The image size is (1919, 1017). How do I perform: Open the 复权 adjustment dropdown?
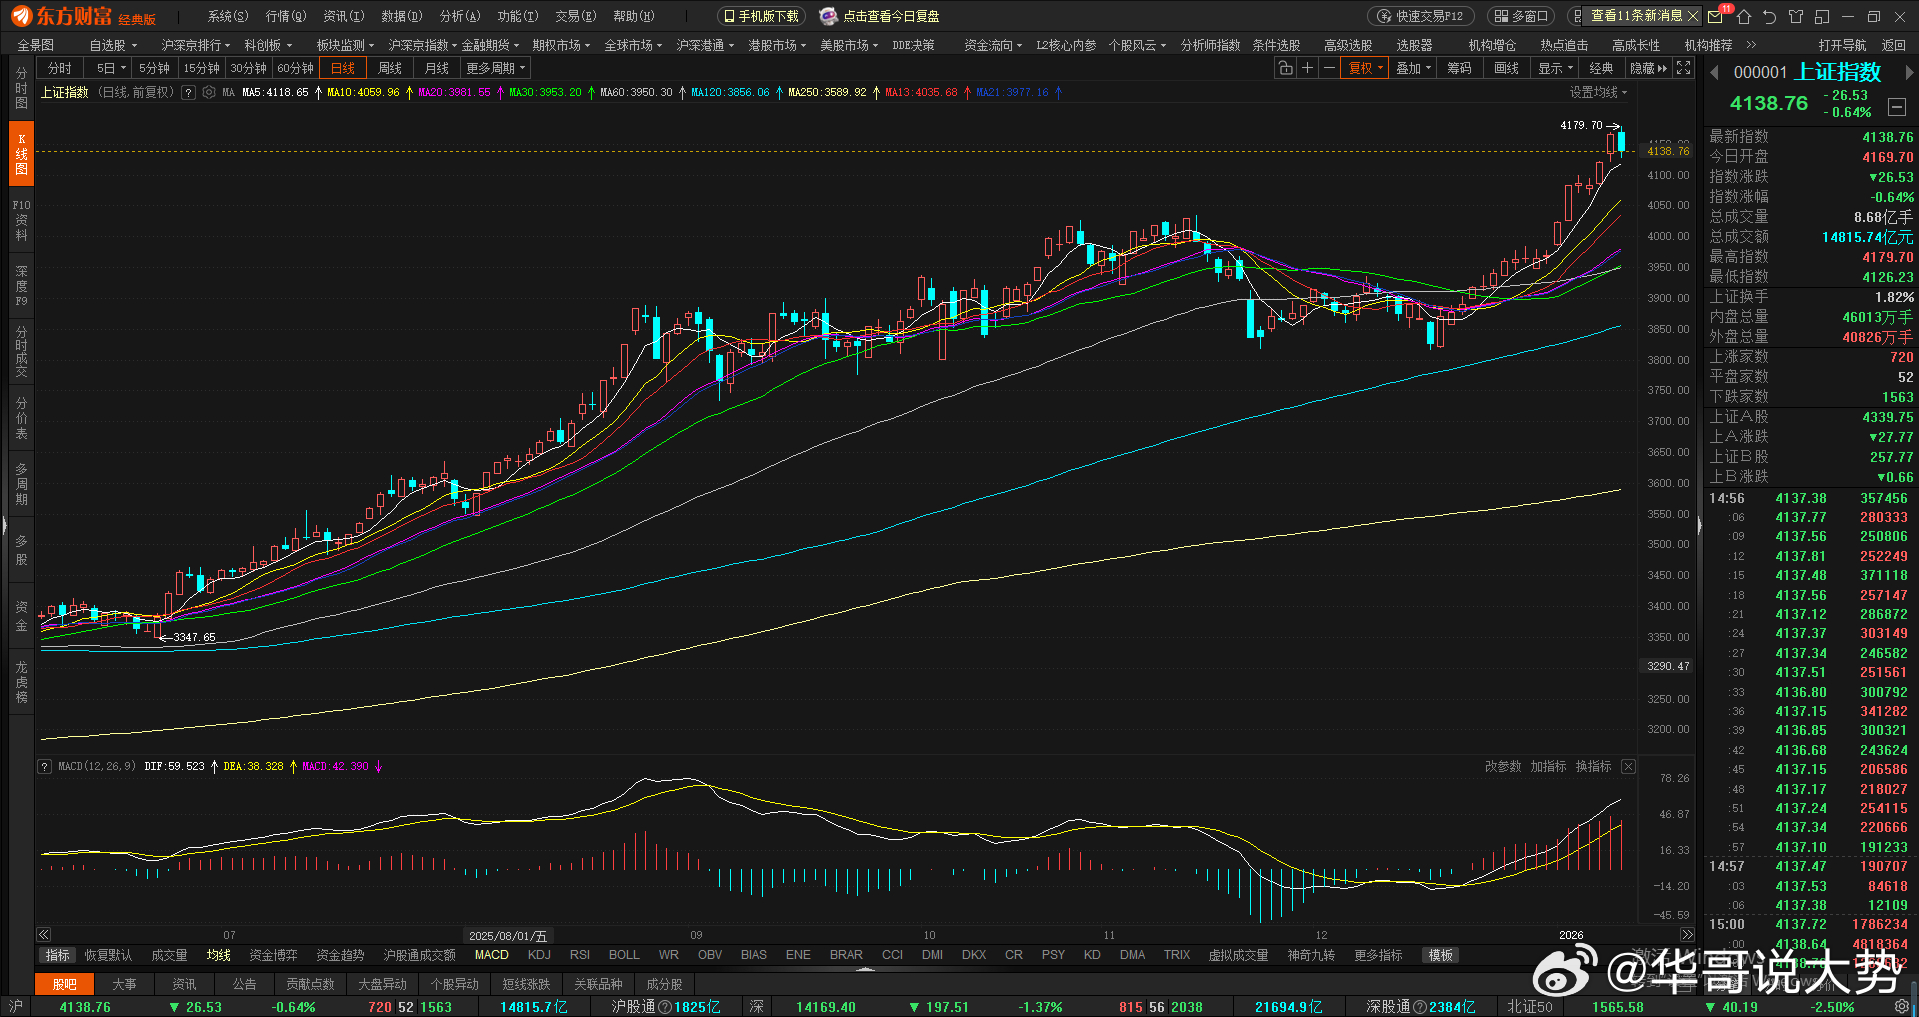tap(1366, 68)
